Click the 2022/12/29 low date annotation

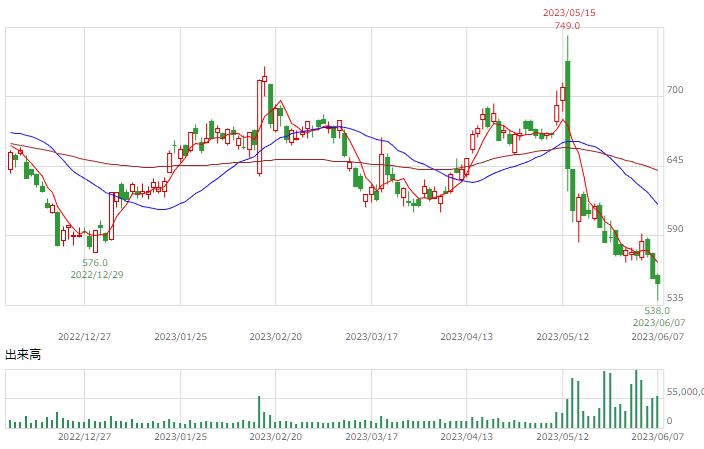[x=97, y=275]
